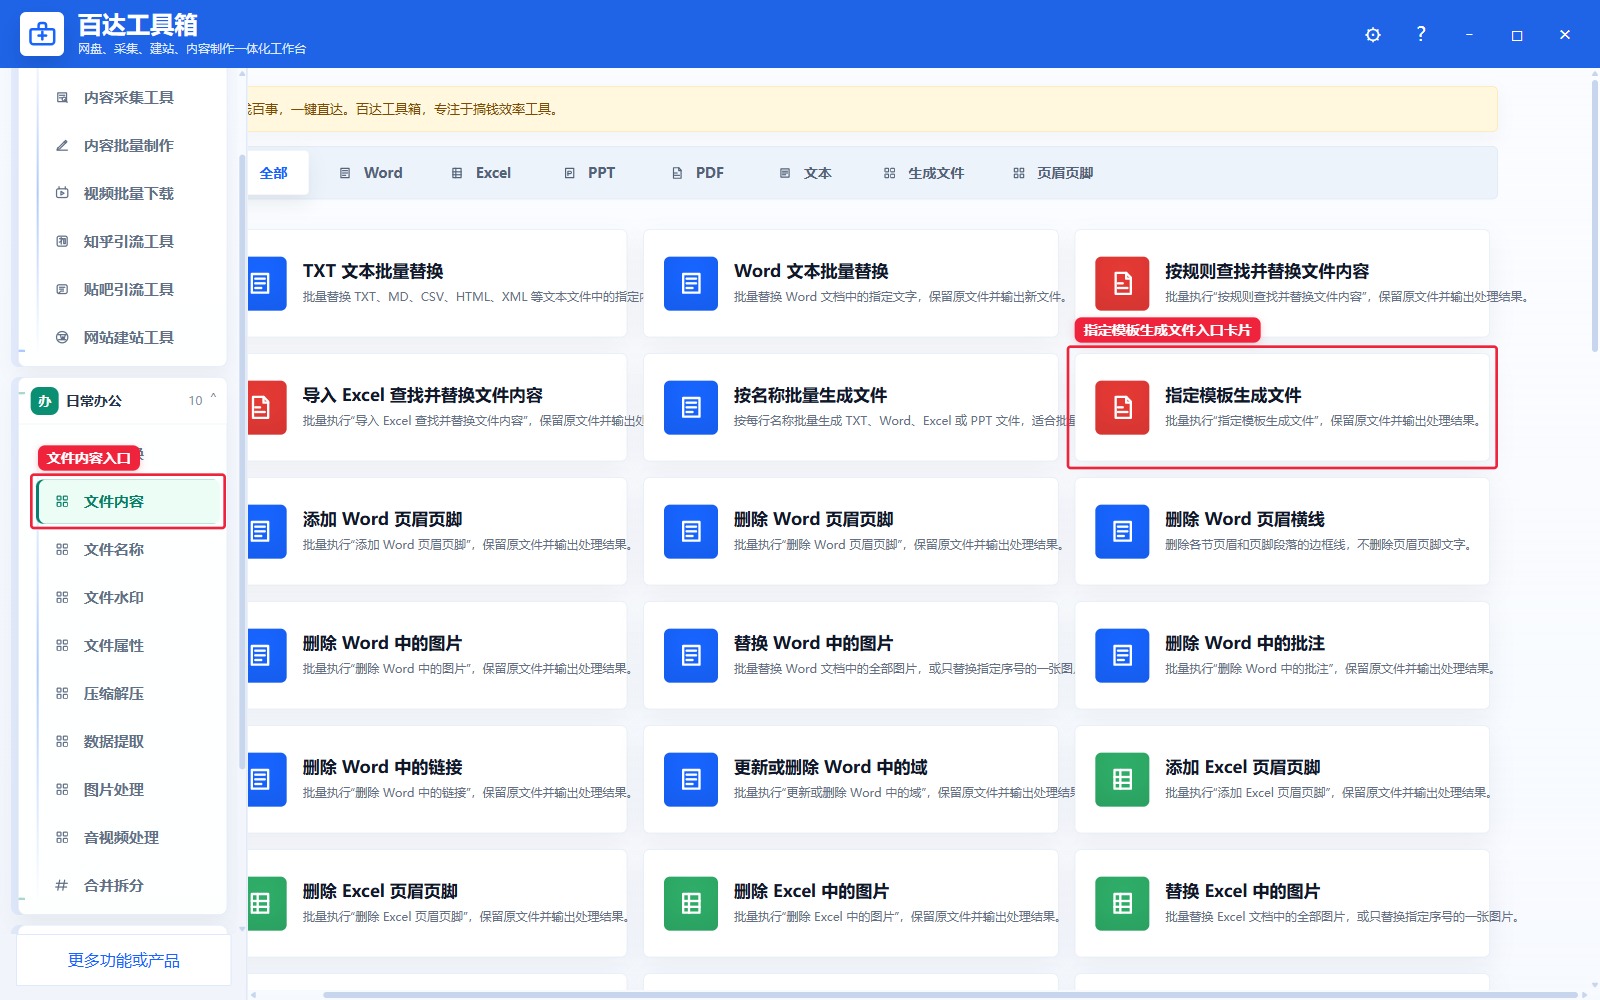This screenshot has width=1600, height=1000.
Task: Click the yellow notice banner text
Action: click(403, 109)
